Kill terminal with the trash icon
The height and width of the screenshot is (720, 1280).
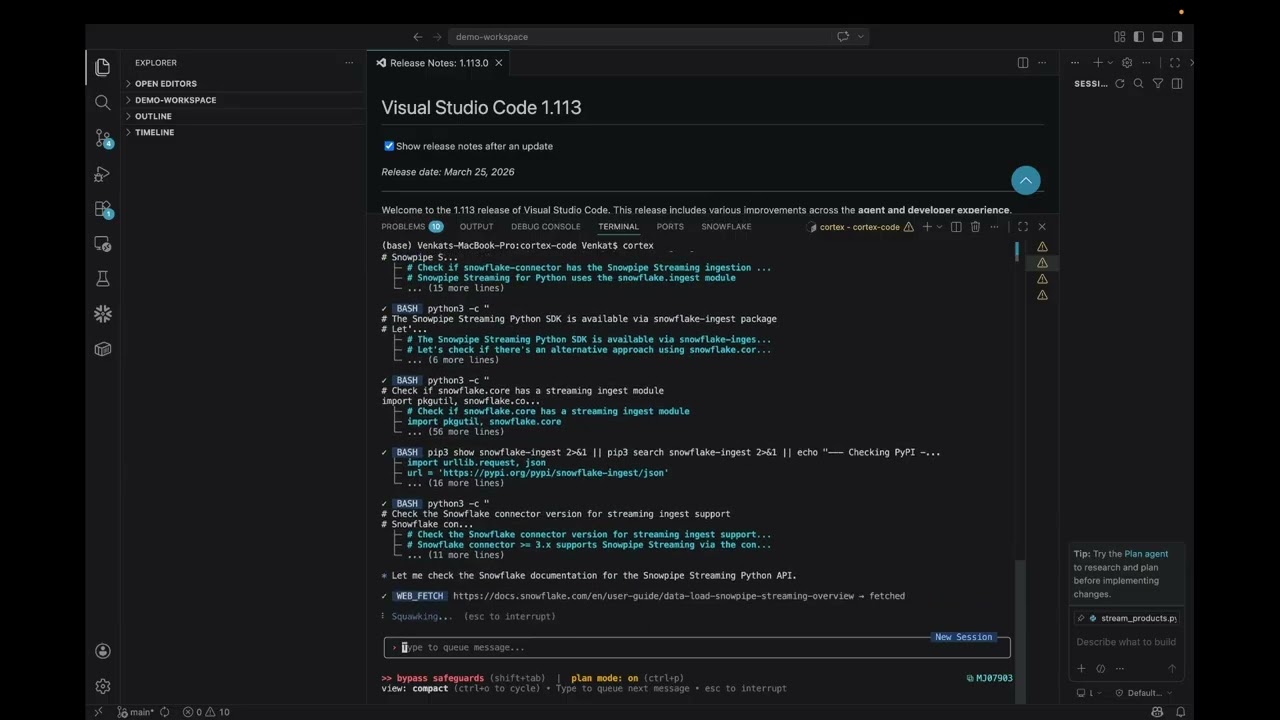pos(975,227)
